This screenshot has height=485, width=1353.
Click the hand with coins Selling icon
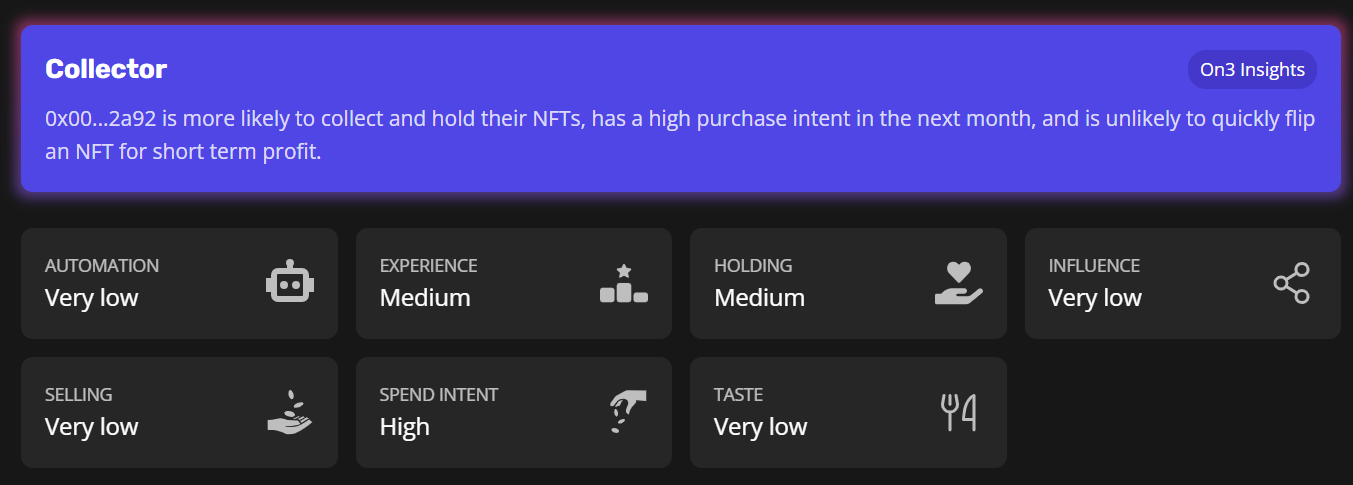[x=290, y=412]
